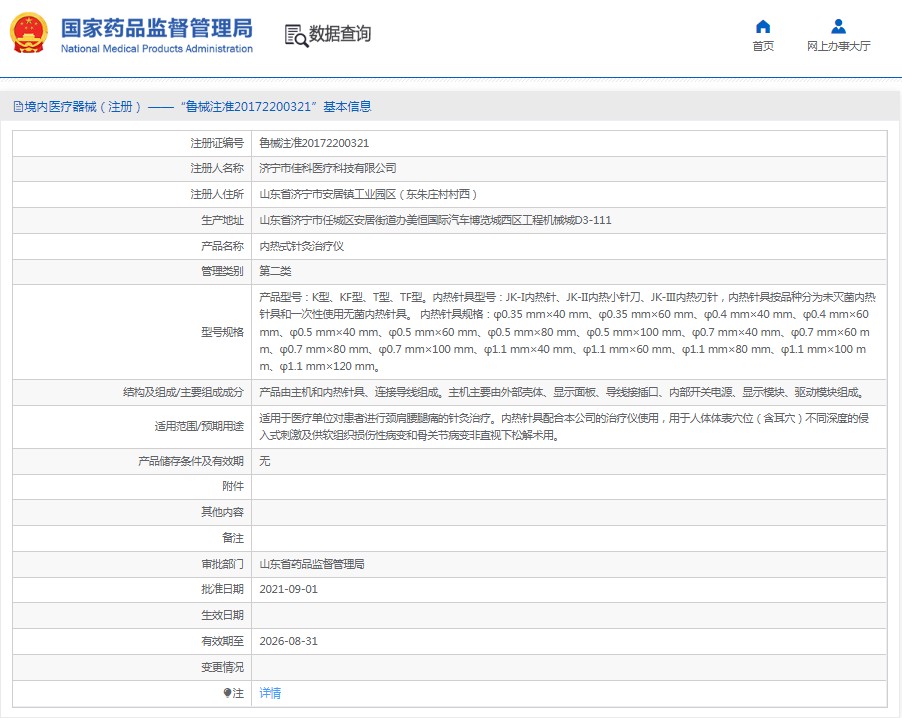Click production address ending D3-111
This screenshot has width=902, height=718.
tap(435, 220)
